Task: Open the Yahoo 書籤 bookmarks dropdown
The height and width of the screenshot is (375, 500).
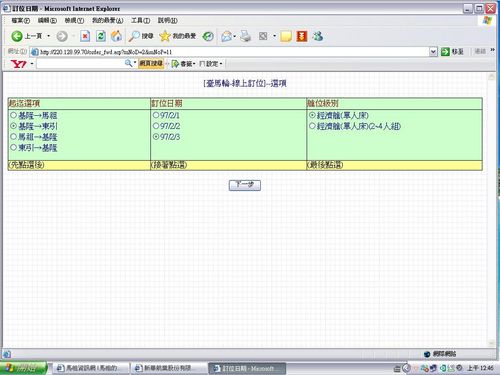Action: point(184,64)
